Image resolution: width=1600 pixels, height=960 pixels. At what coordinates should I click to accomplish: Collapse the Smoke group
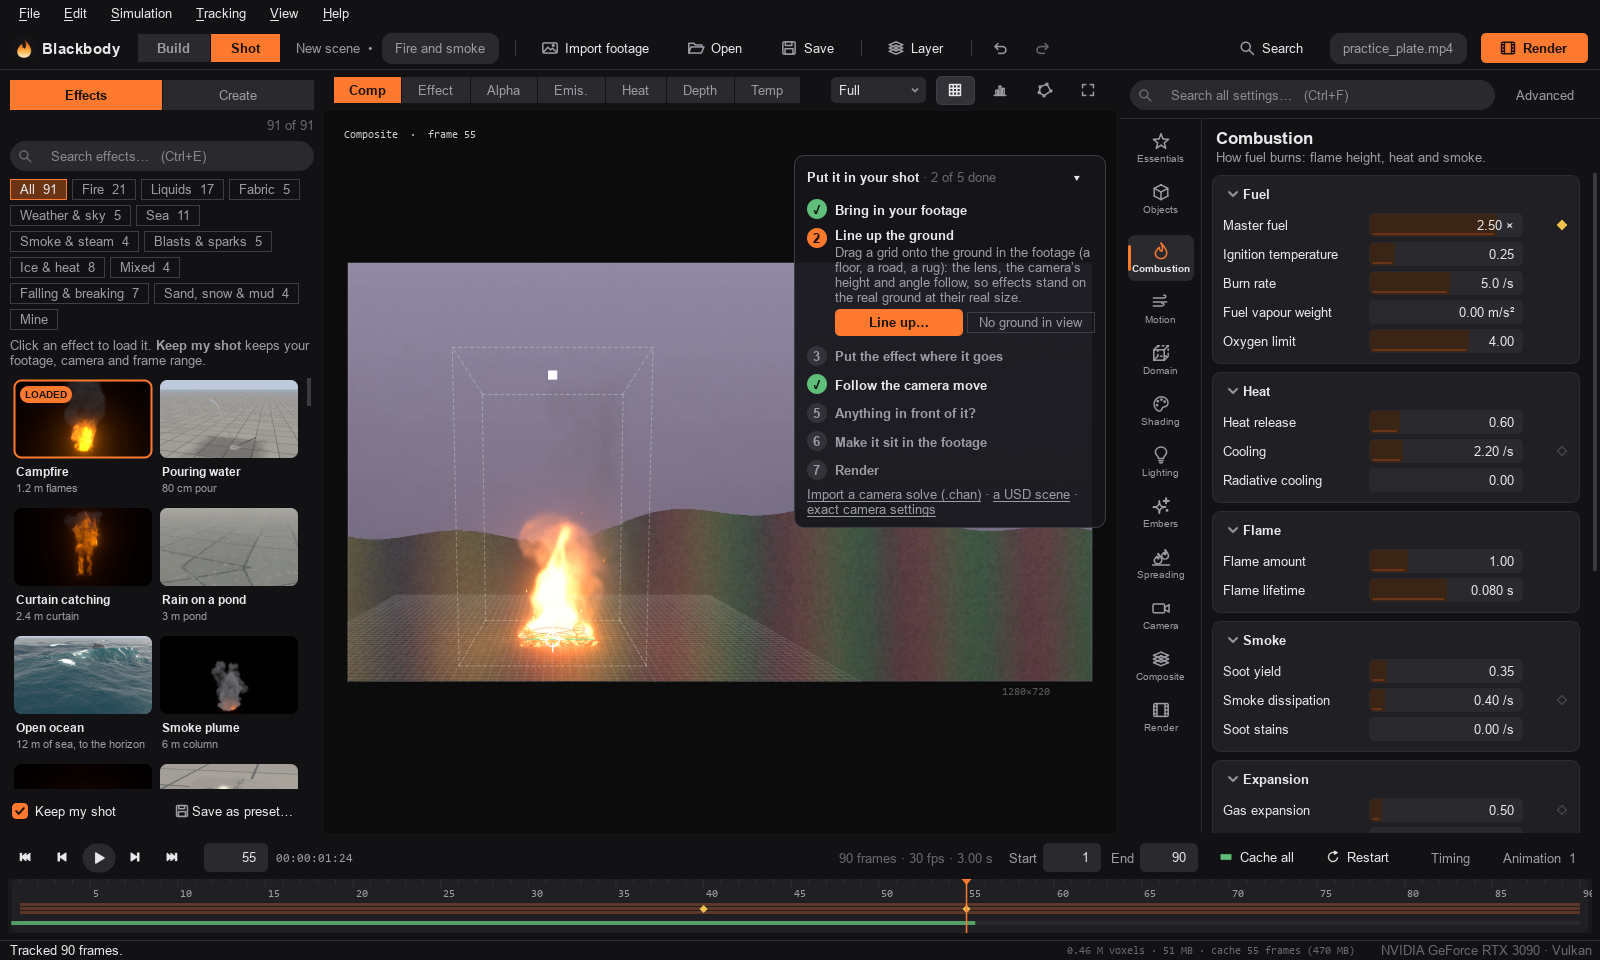pos(1233,640)
